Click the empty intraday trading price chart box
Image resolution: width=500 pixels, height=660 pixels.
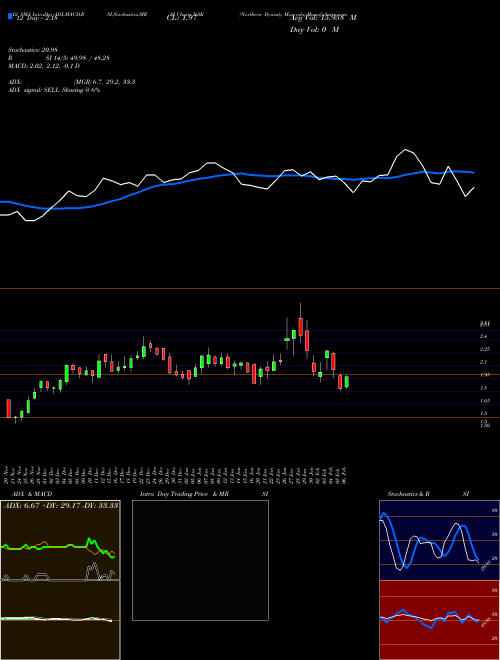(200, 560)
